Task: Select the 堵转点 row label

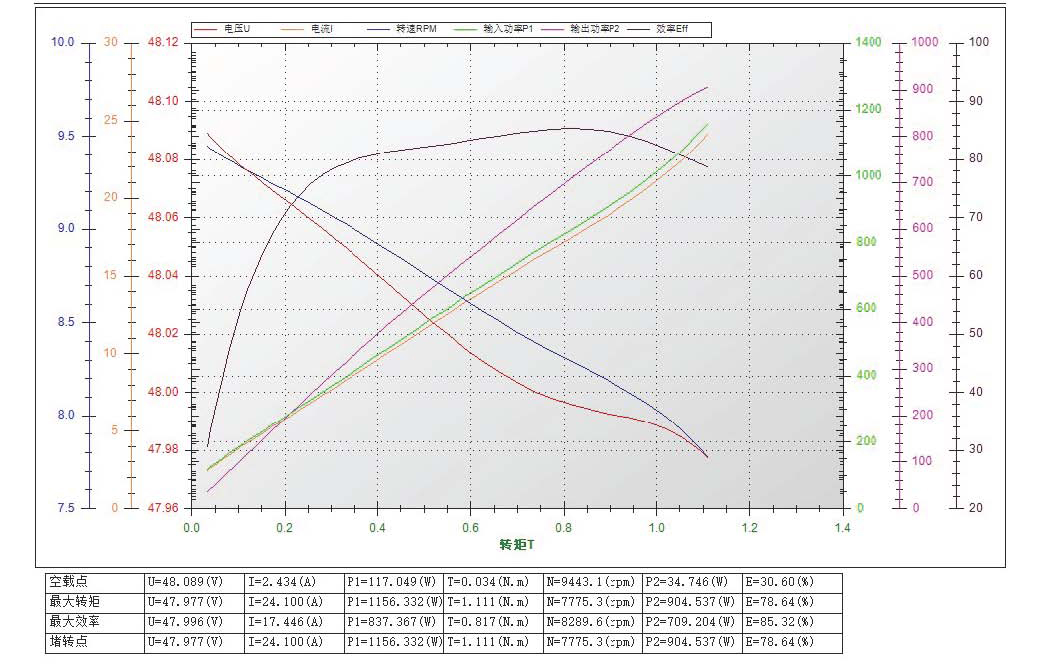Action: (69, 642)
